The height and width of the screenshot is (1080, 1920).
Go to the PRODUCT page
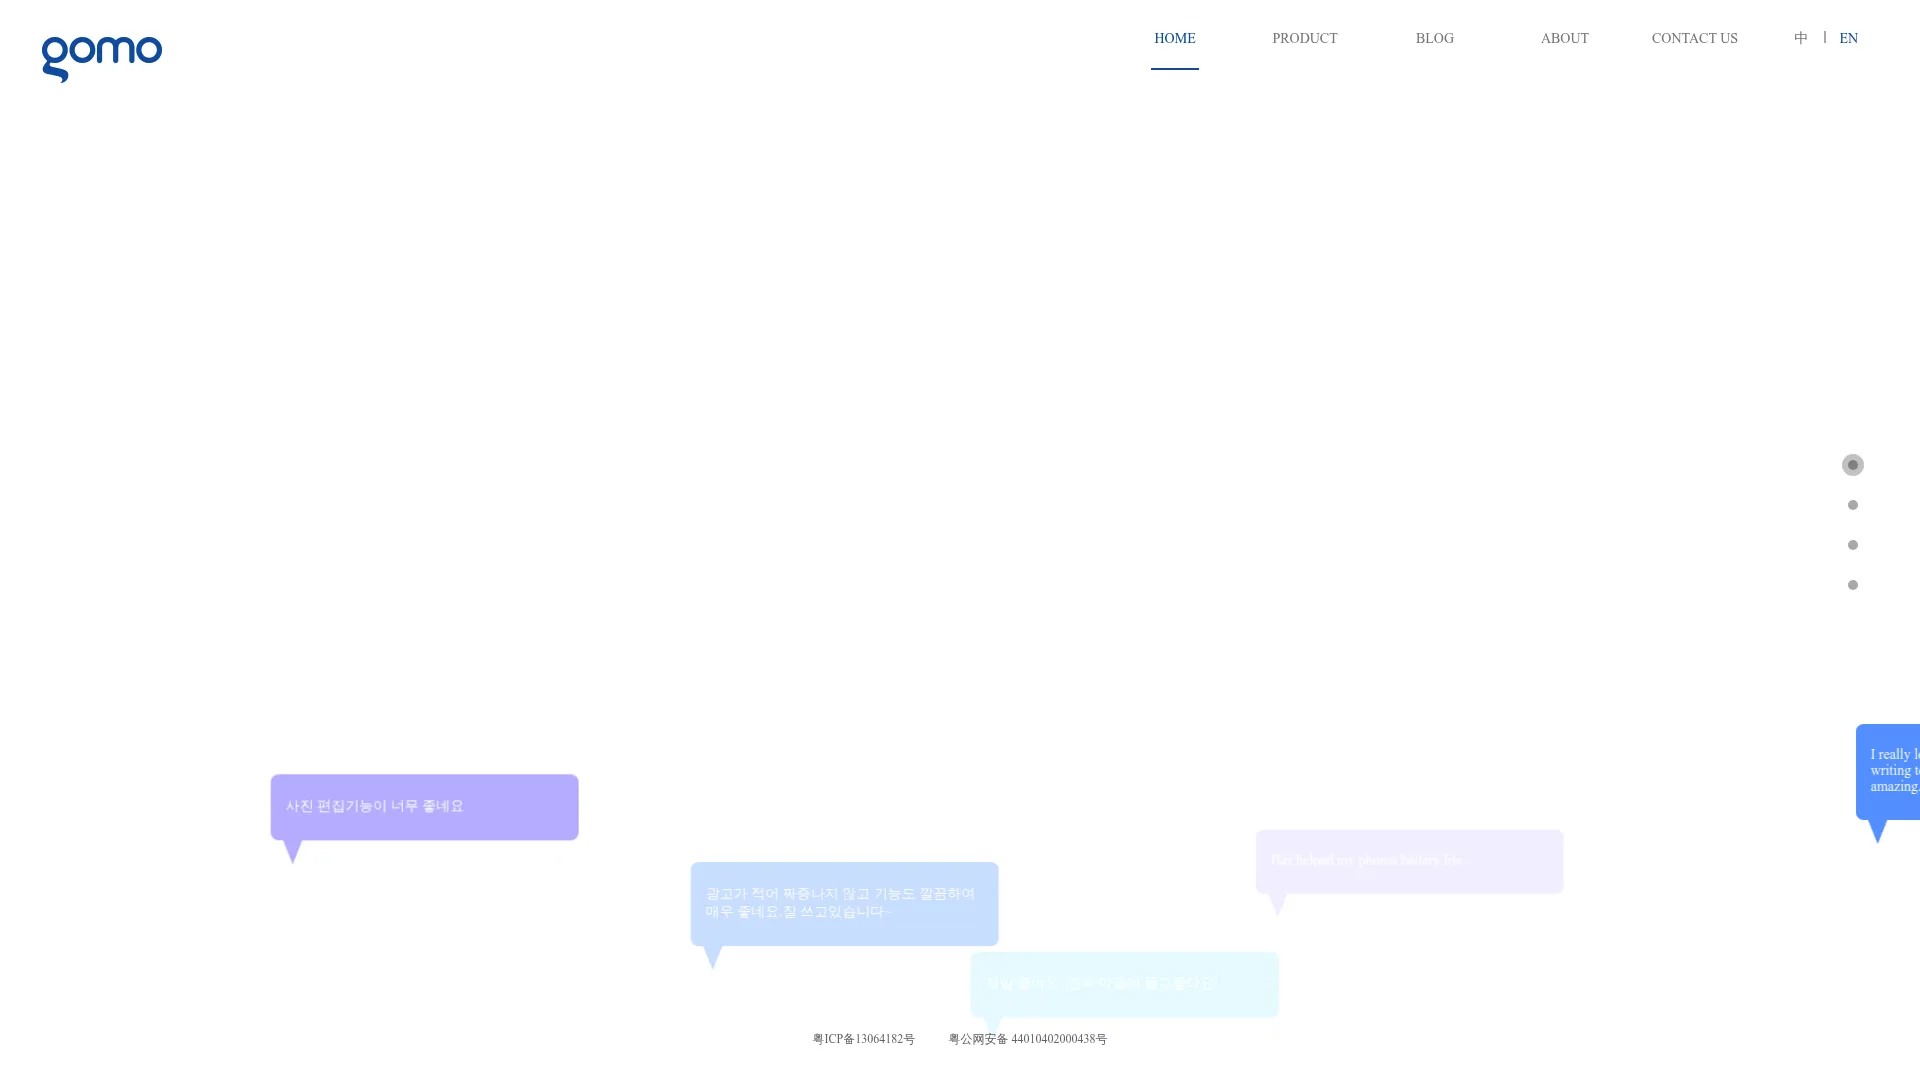tap(1304, 38)
